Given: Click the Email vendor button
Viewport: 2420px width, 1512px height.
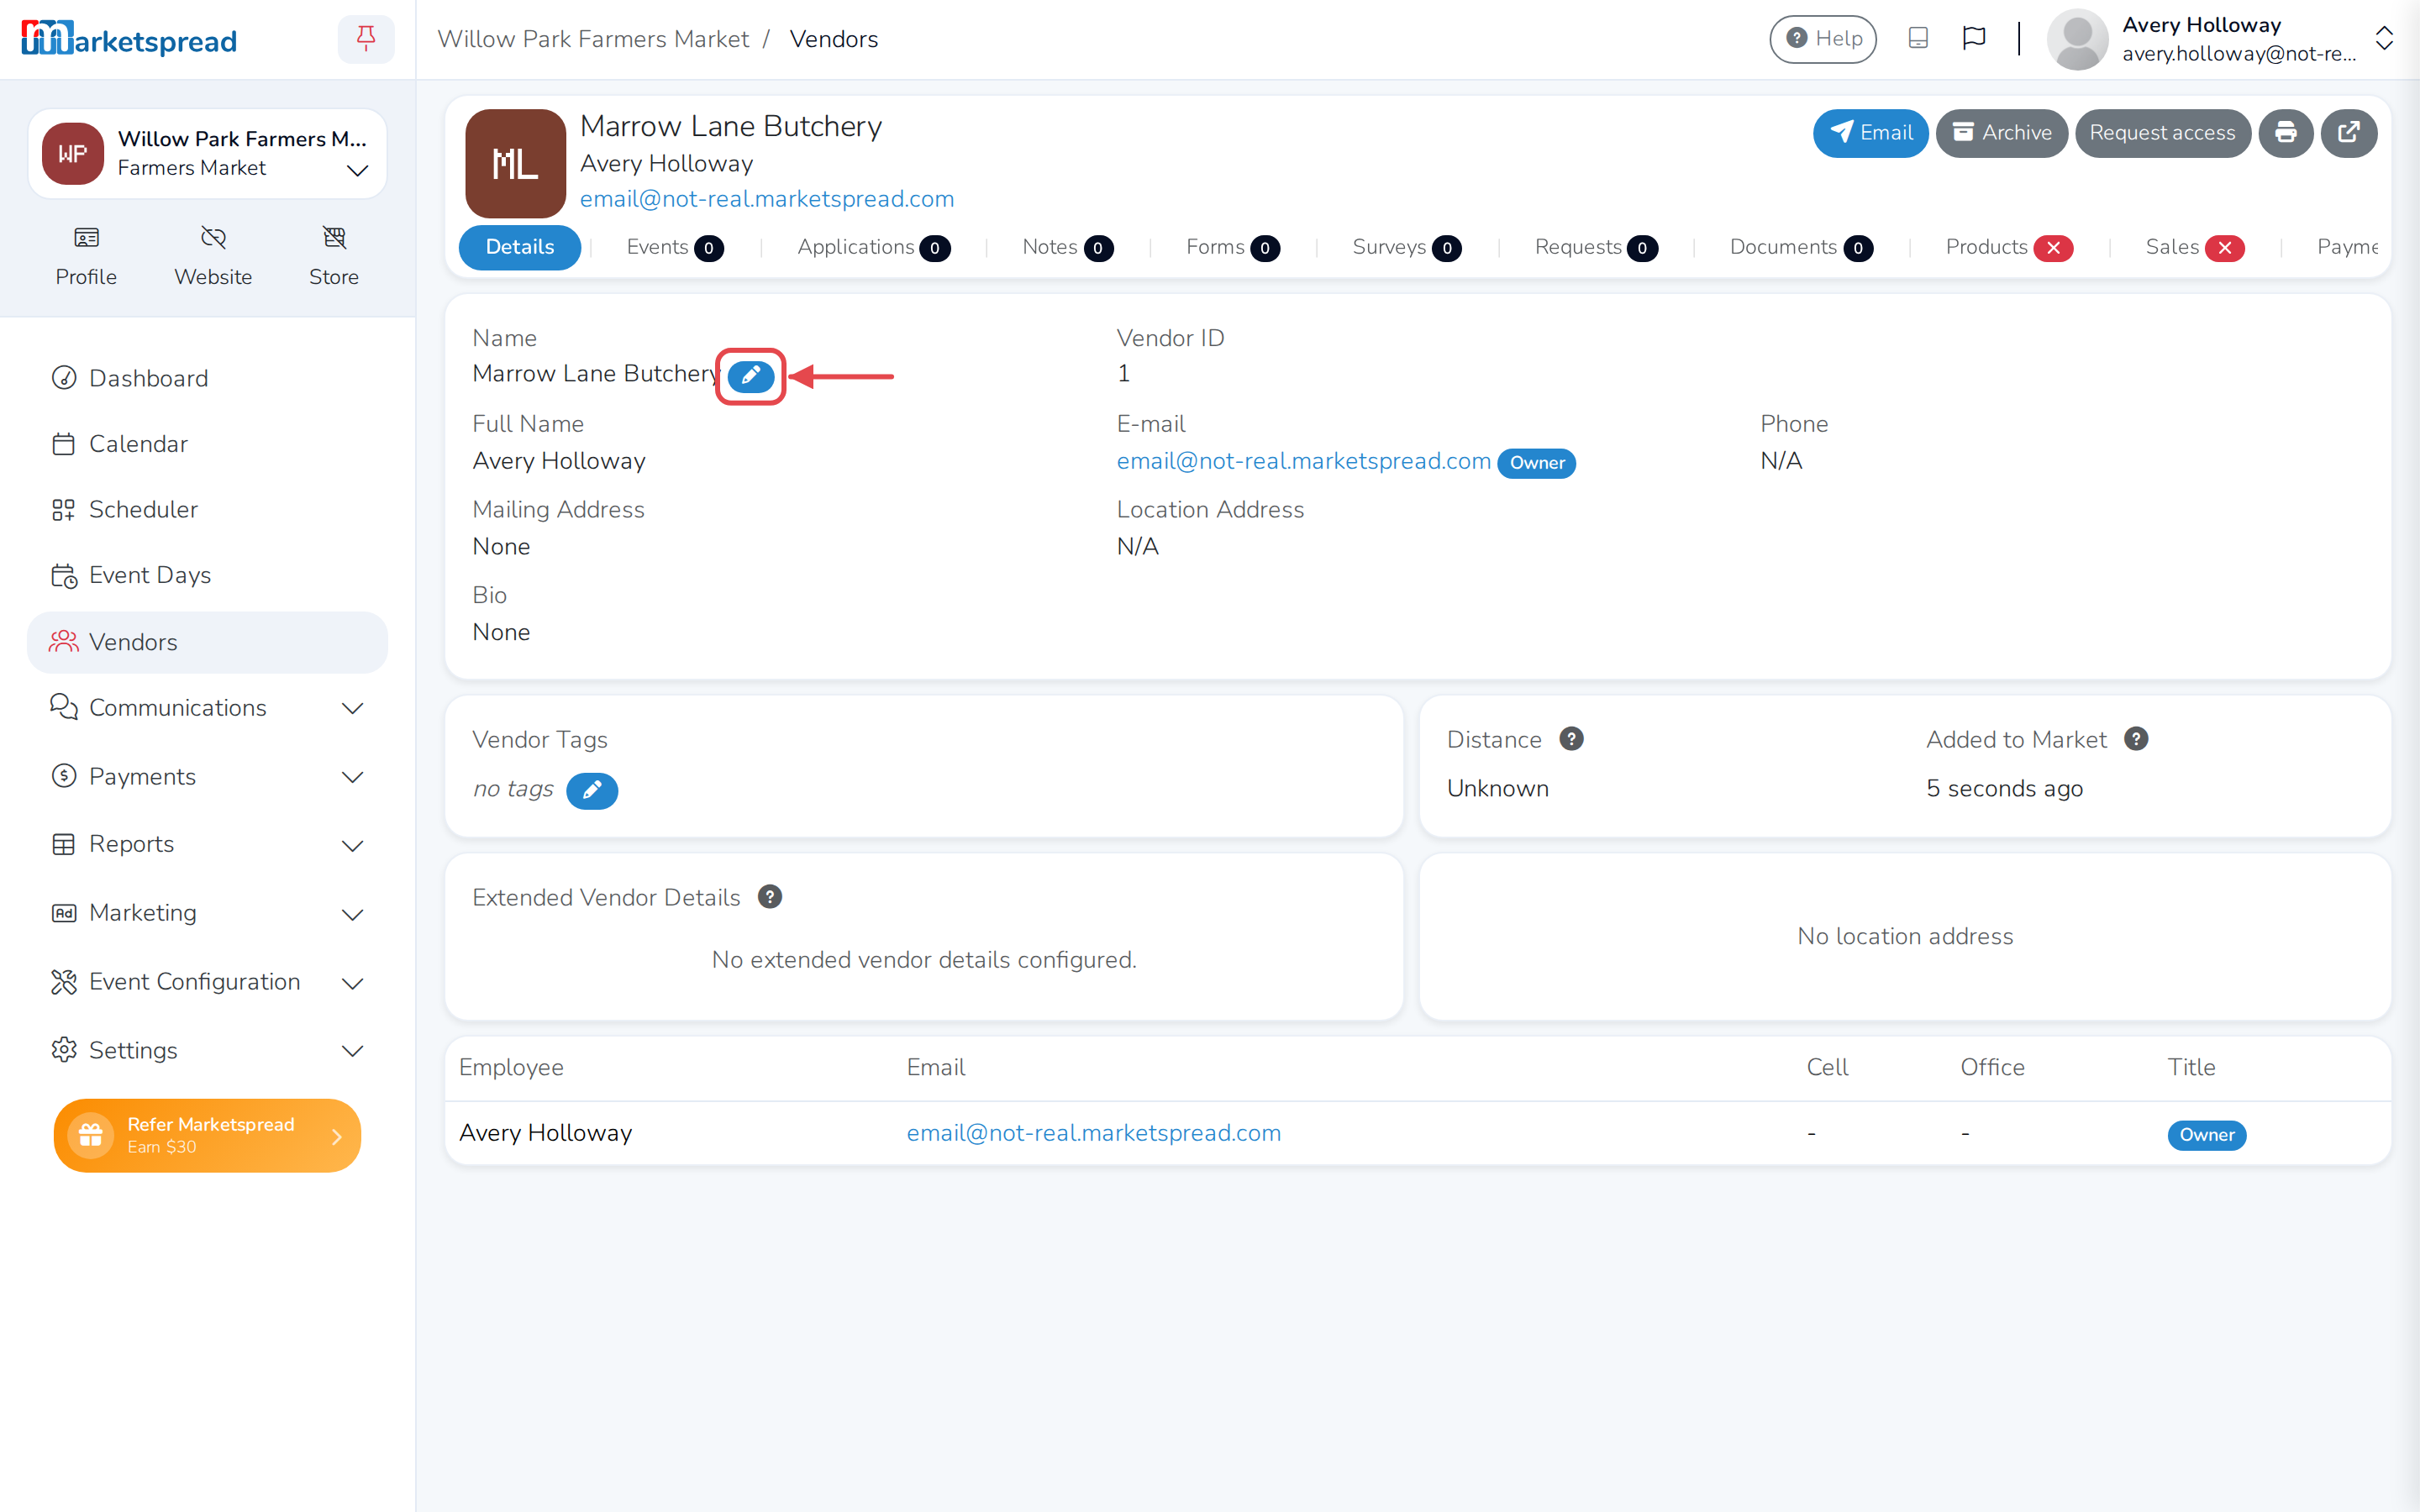Looking at the screenshot, I should coord(1870,133).
